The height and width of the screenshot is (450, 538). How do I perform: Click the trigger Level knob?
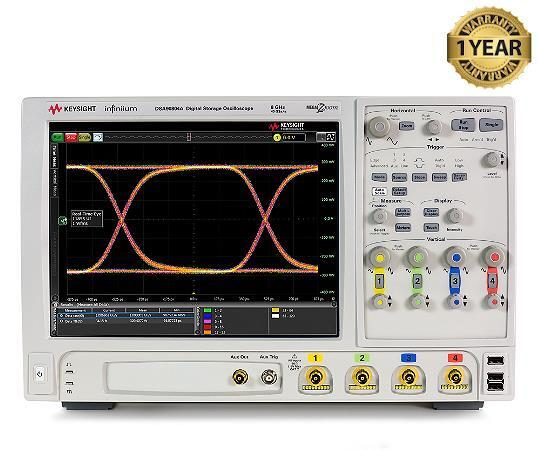tap(492, 160)
